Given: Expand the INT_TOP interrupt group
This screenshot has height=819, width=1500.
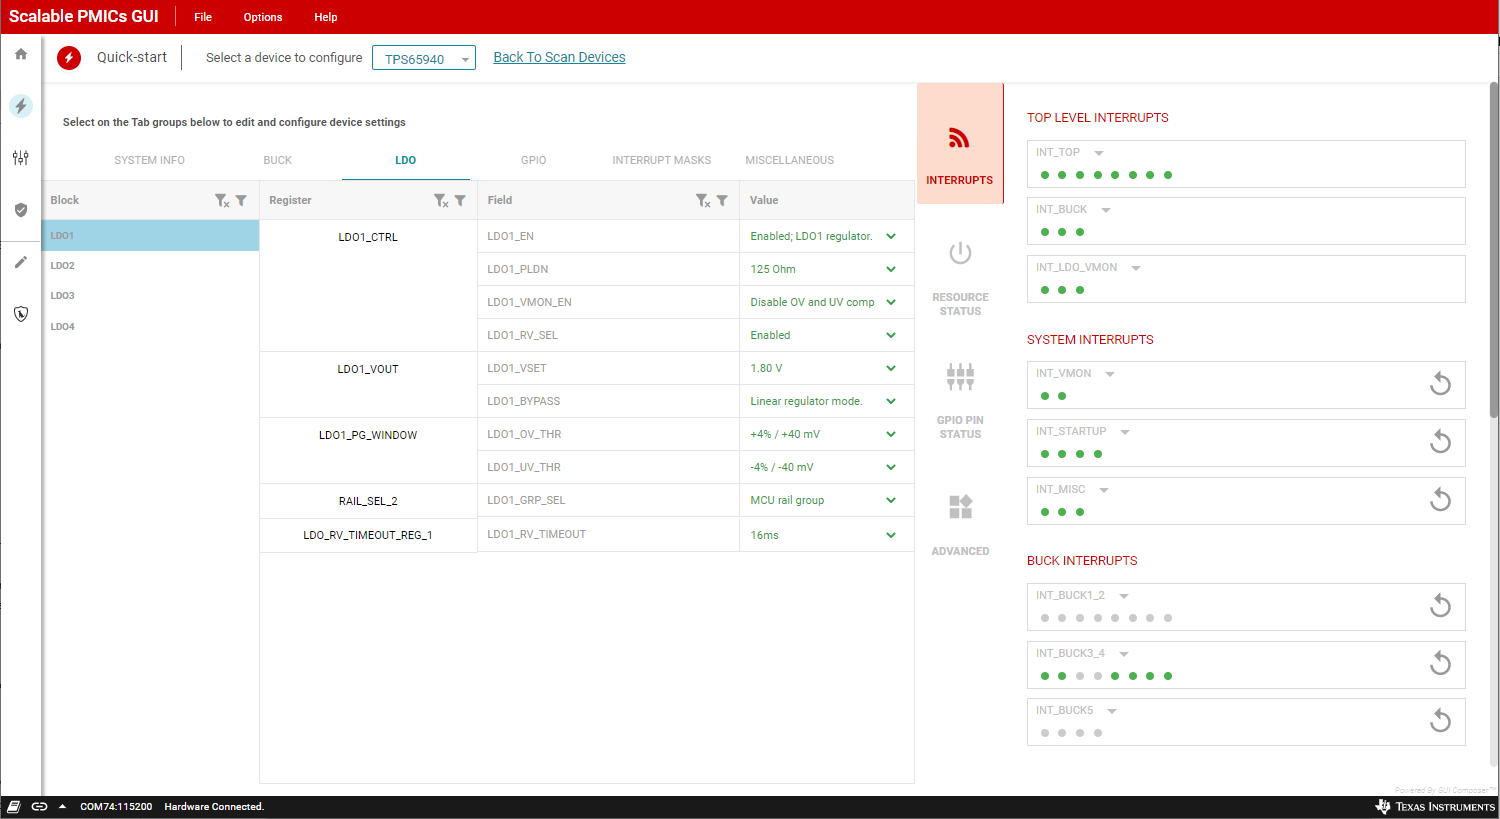Looking at the screenshot, I should 1099,153.
